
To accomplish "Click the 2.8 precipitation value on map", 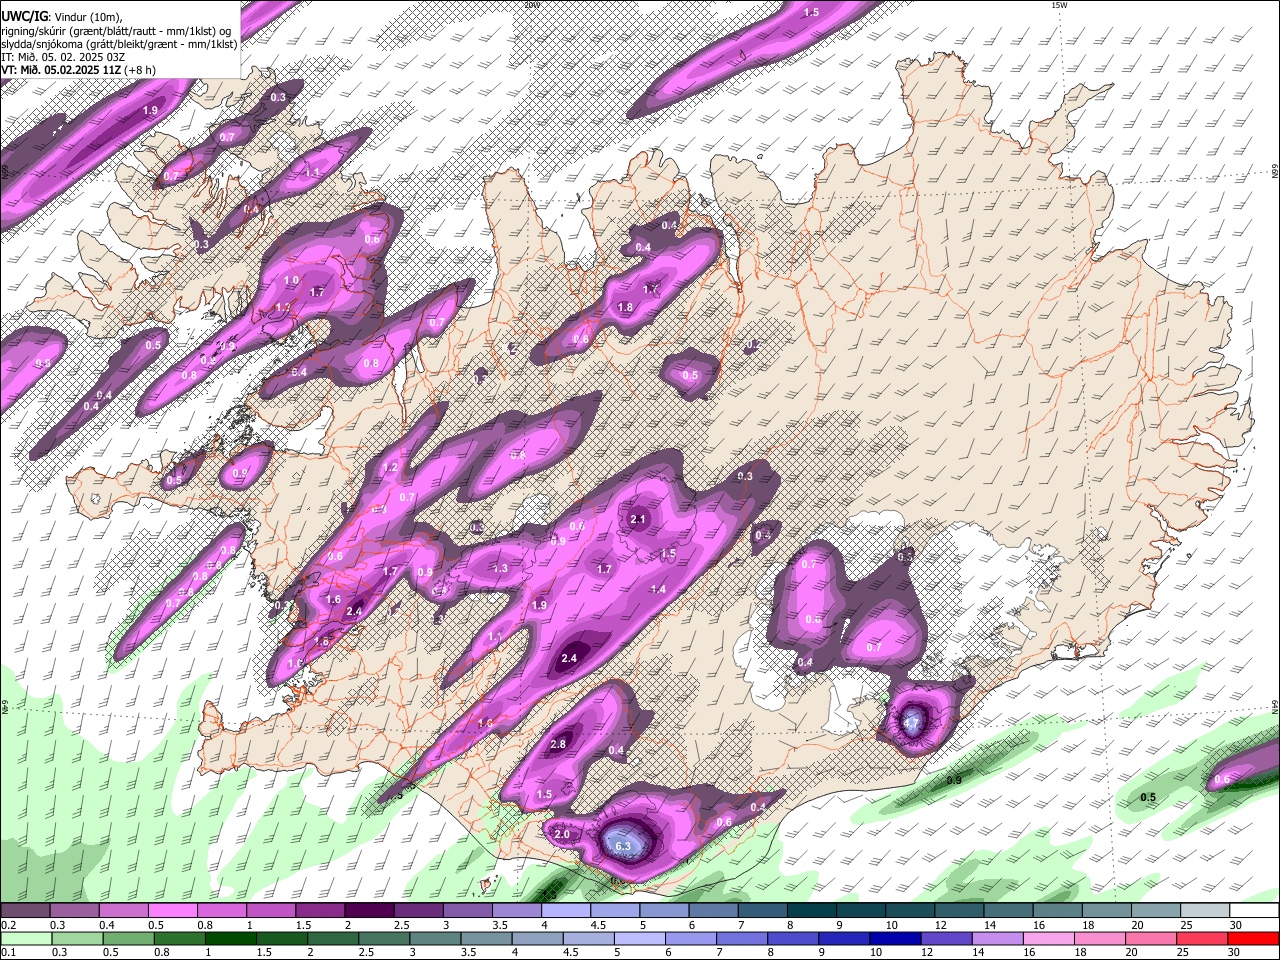I will [558, 744].
